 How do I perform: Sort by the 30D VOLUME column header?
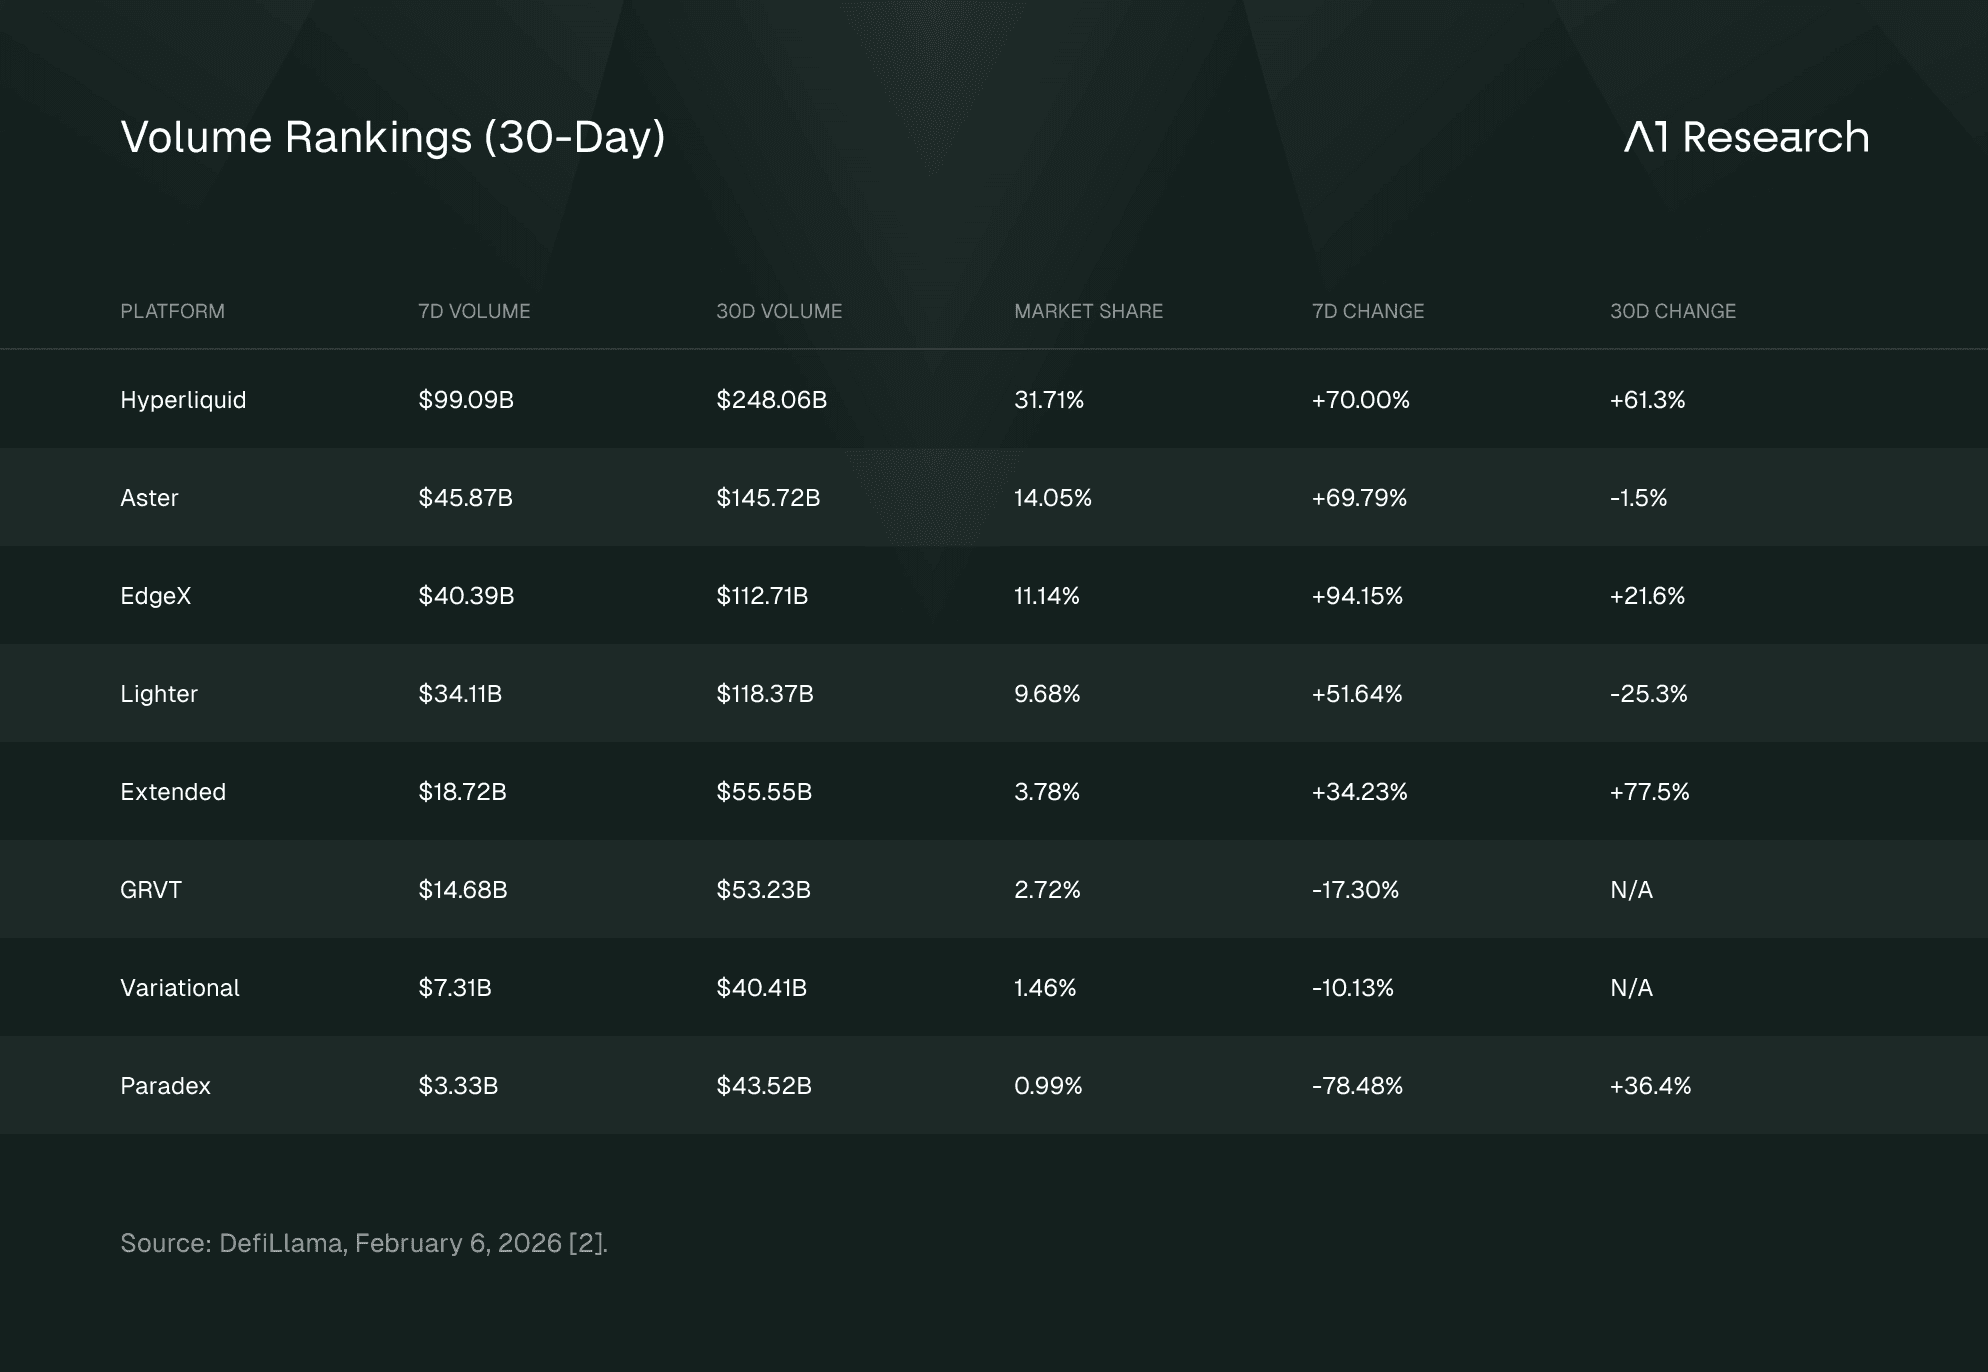[779, 311]
